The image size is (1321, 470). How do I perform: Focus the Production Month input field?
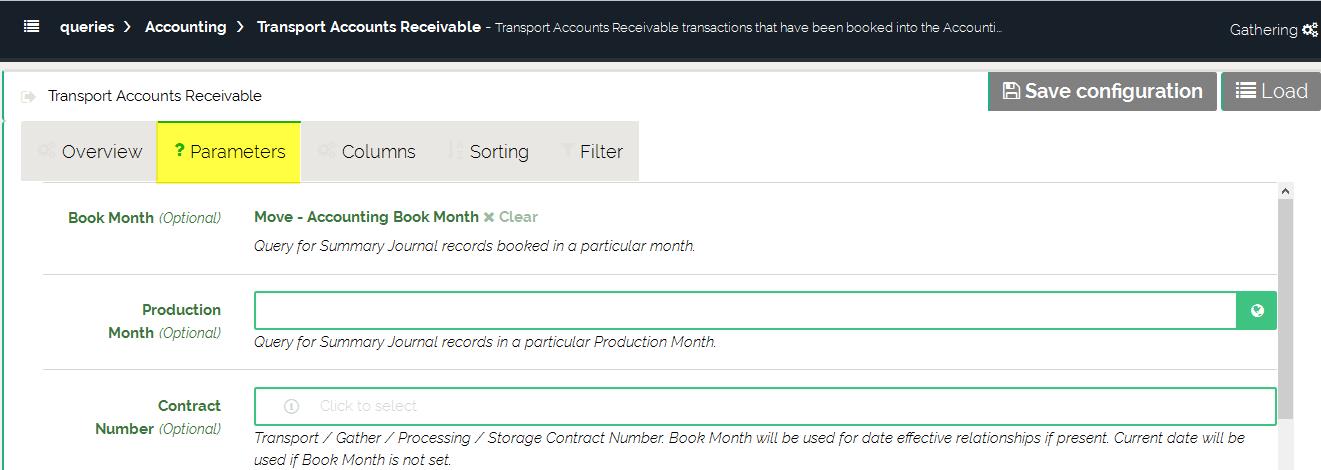745,311
